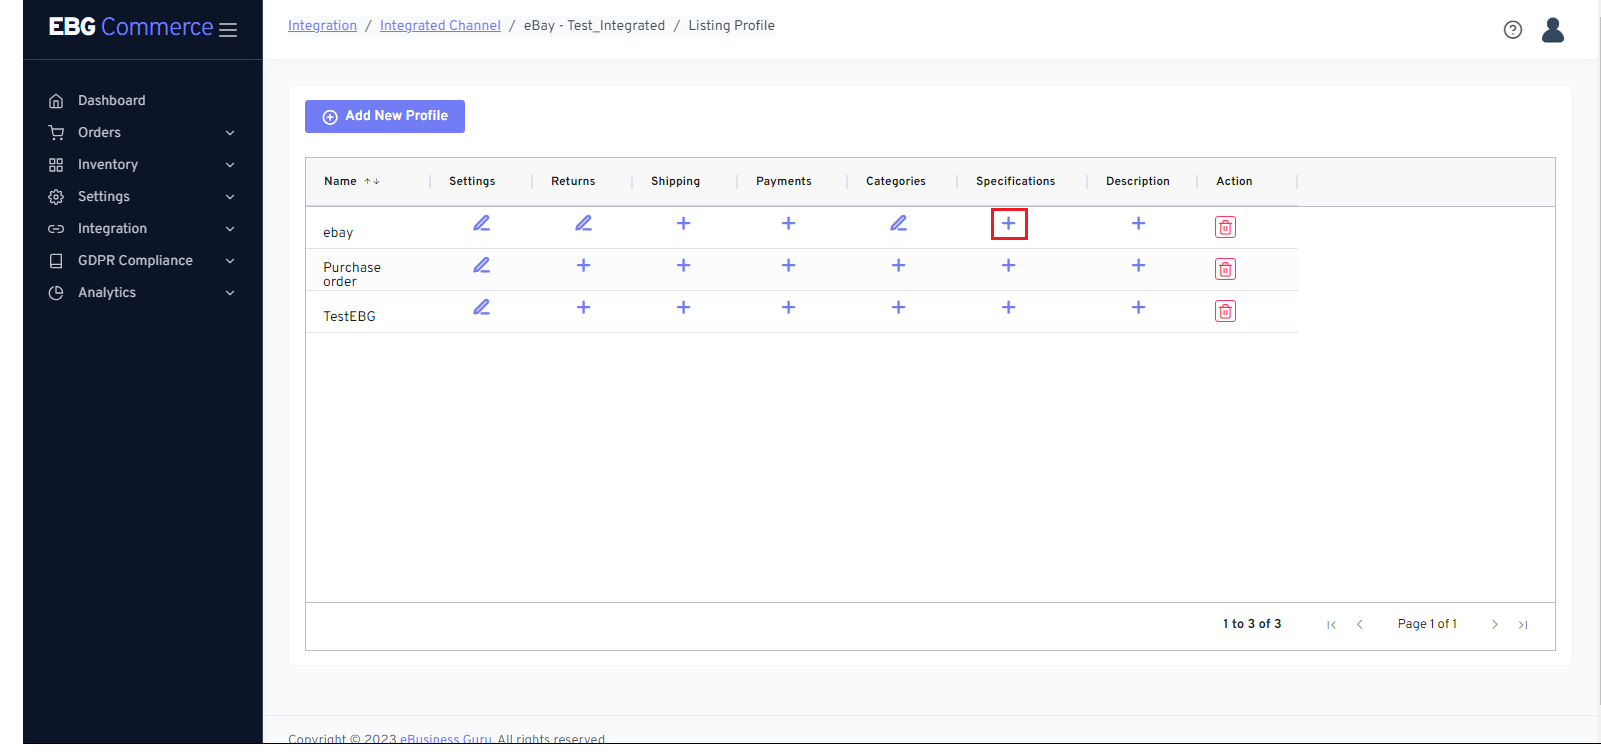The height and width of the screenshot is (755, 1601).
Task: Open the help question mark icon
Action: 1512,30
